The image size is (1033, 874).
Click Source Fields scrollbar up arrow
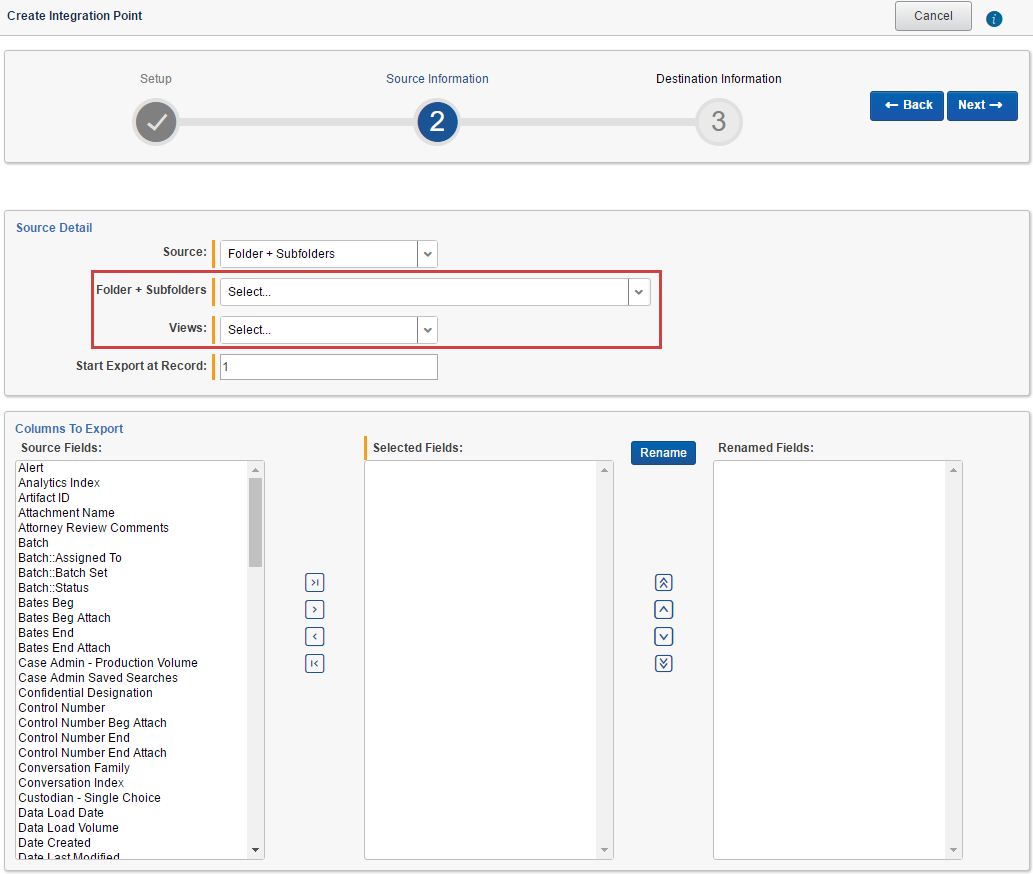tap(256, 470)
